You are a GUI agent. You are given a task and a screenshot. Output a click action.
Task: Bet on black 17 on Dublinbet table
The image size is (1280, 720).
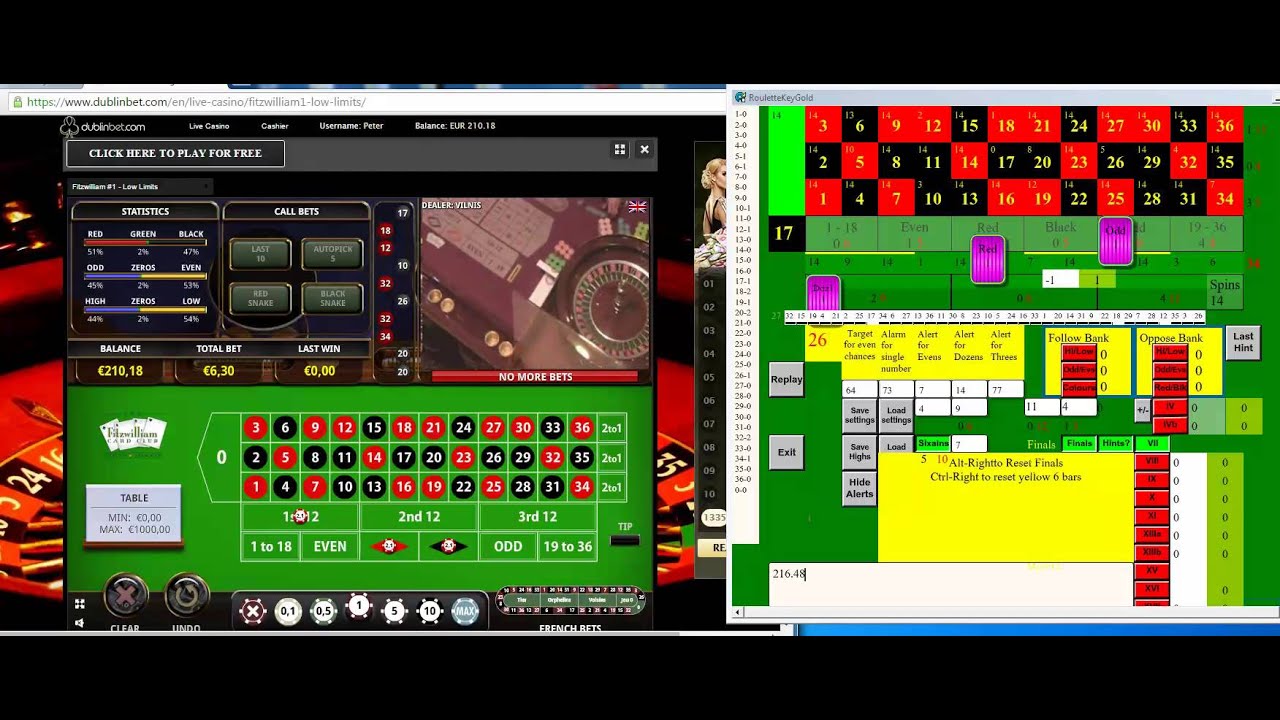click(x=404, y=457)
